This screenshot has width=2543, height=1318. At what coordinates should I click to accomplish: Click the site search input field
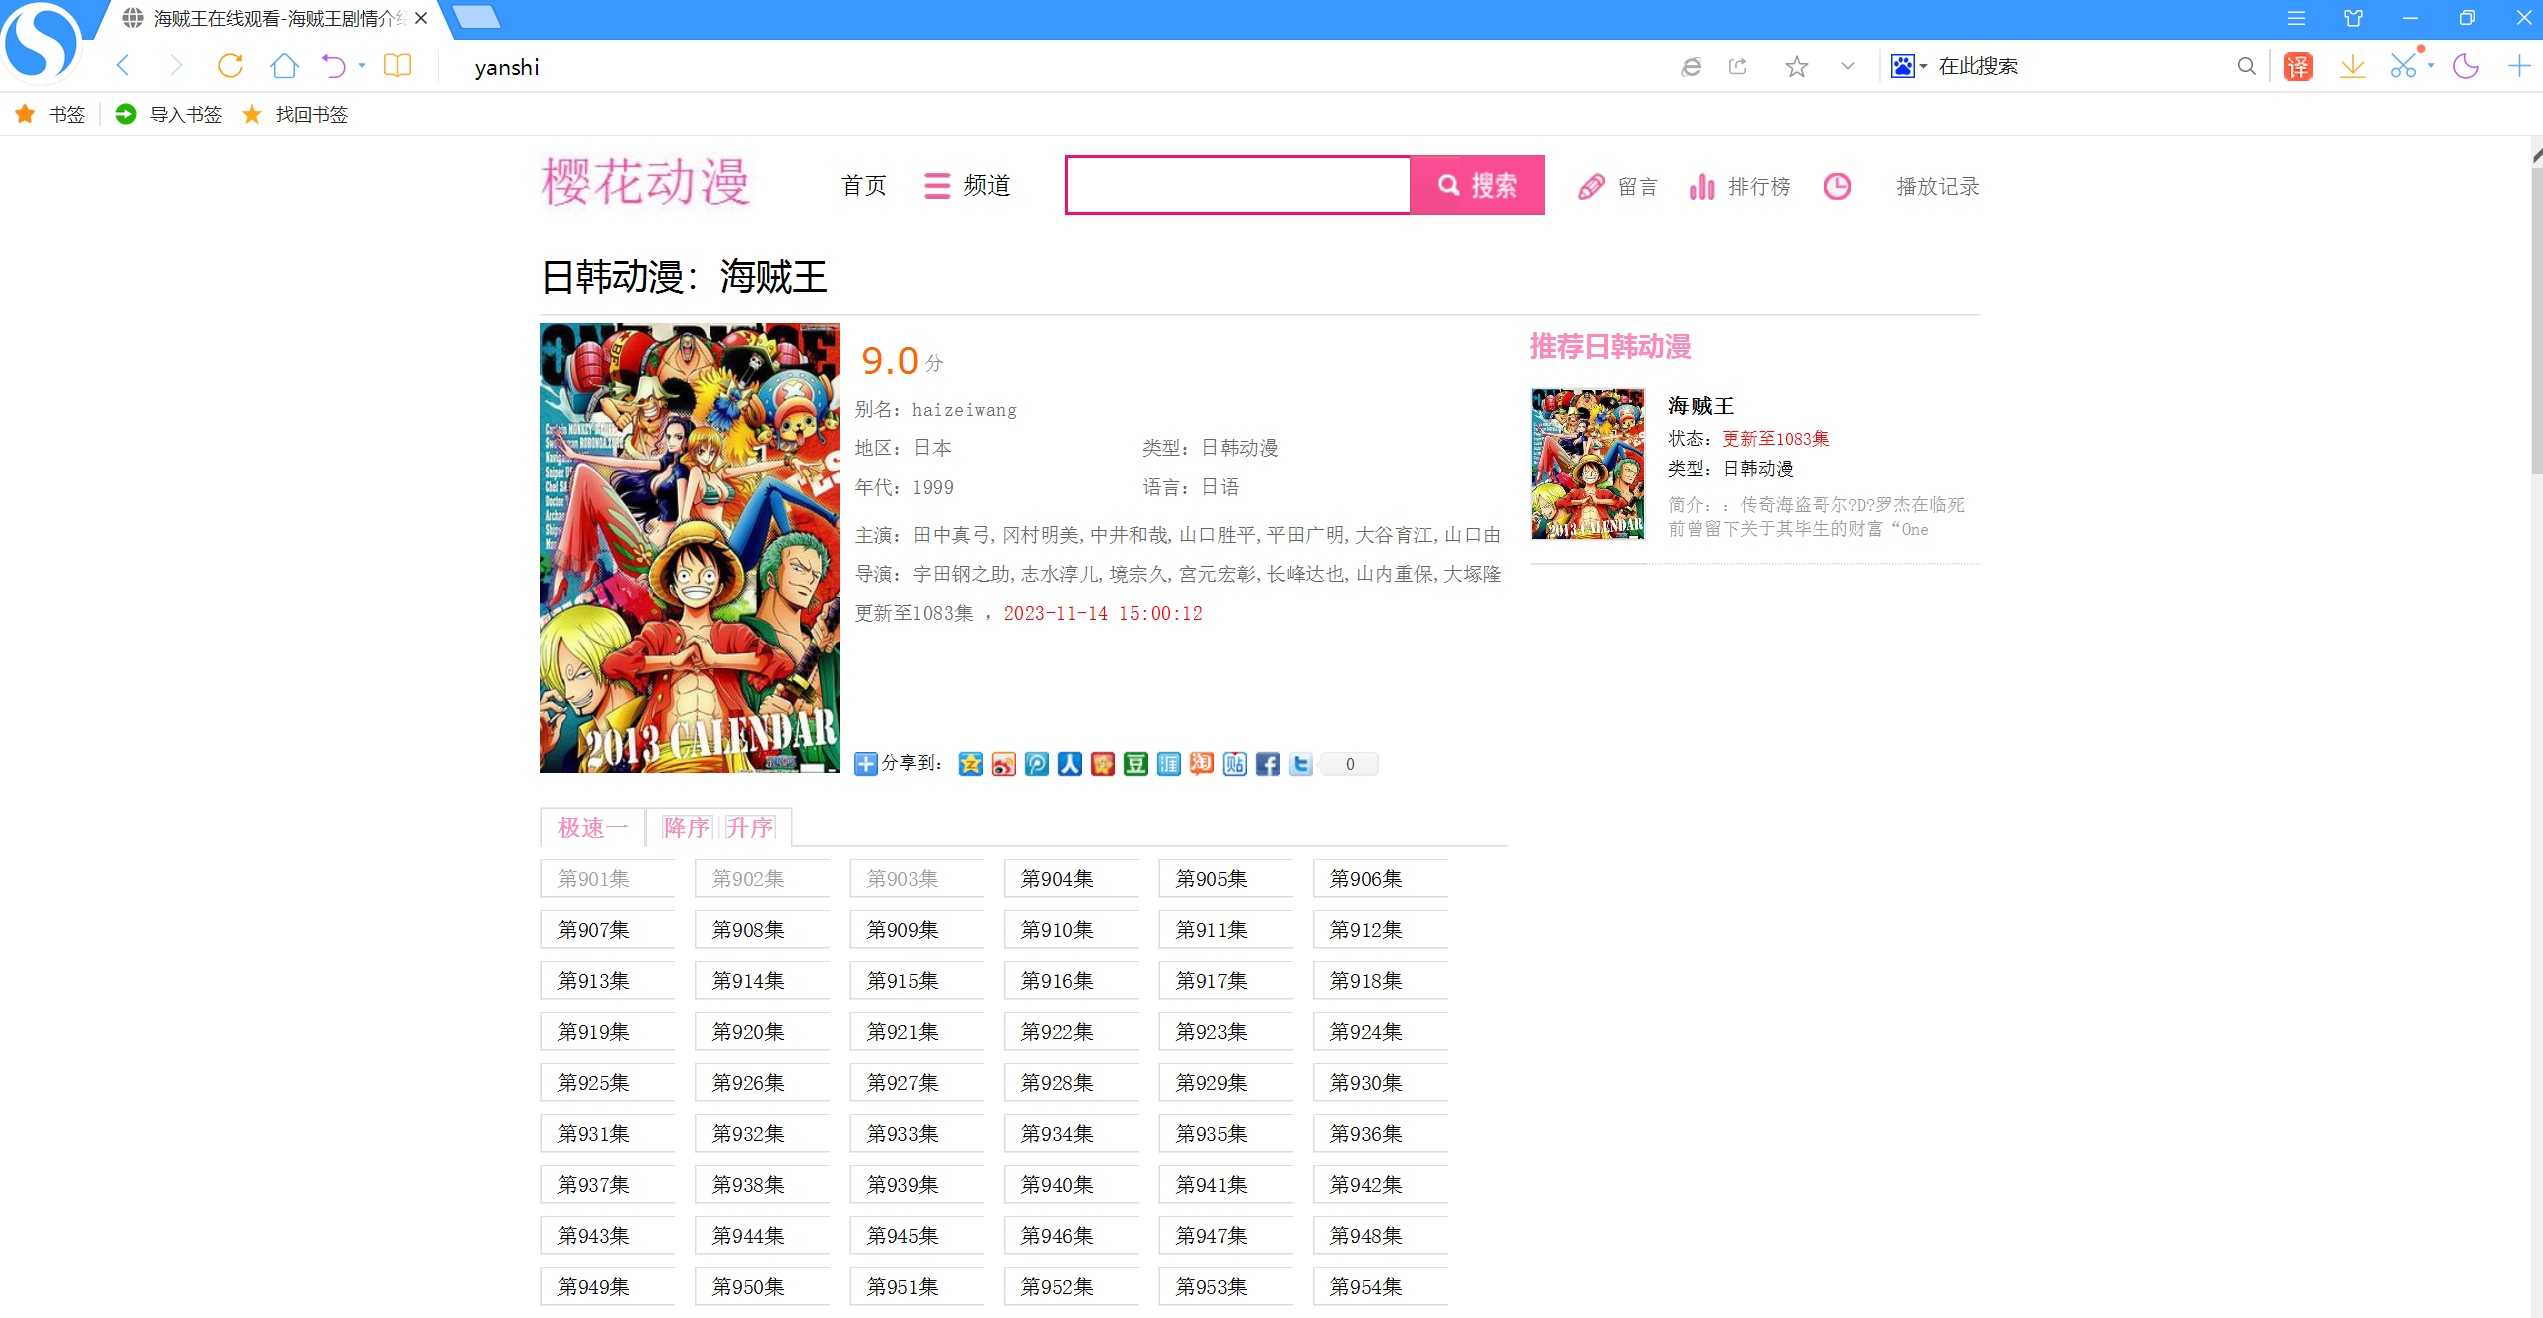1238,186
